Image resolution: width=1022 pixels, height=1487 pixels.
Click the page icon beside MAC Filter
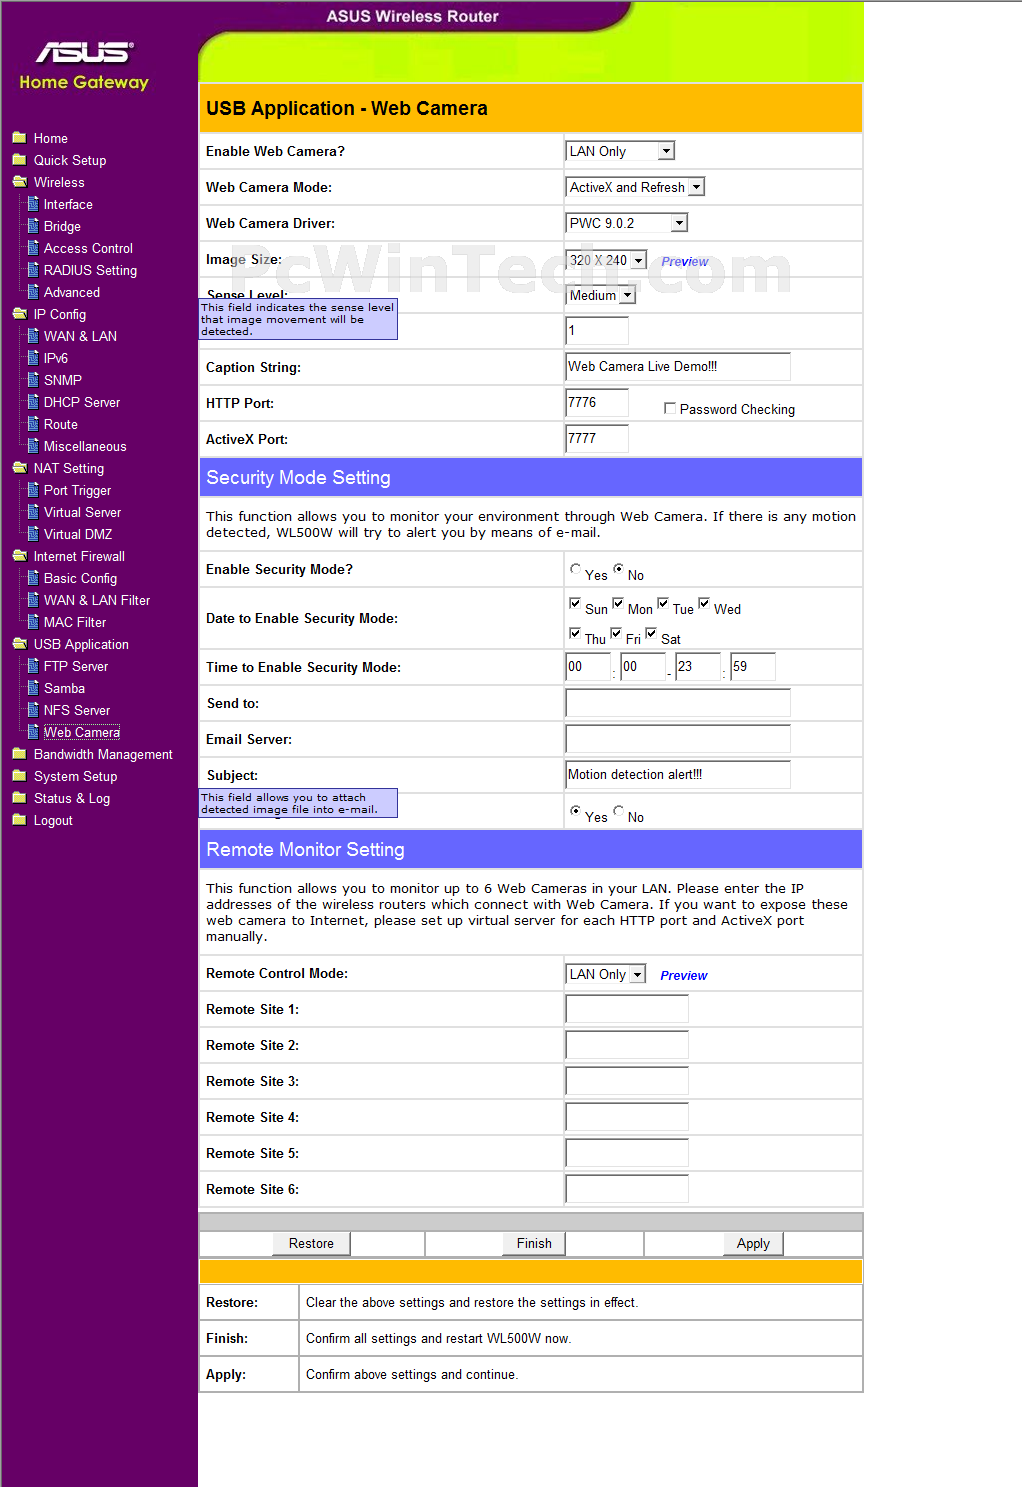click(x=33, y=622)
